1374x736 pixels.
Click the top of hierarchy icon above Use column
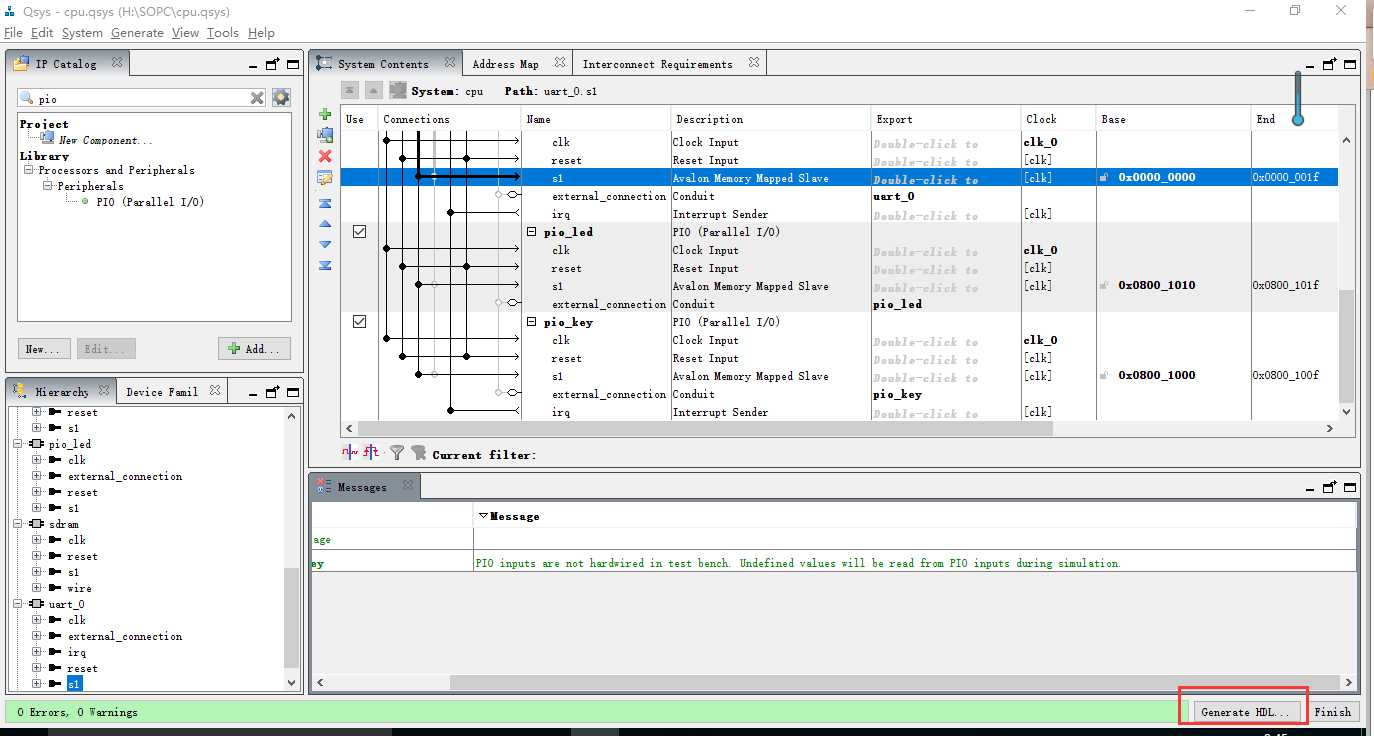(350, 90)
